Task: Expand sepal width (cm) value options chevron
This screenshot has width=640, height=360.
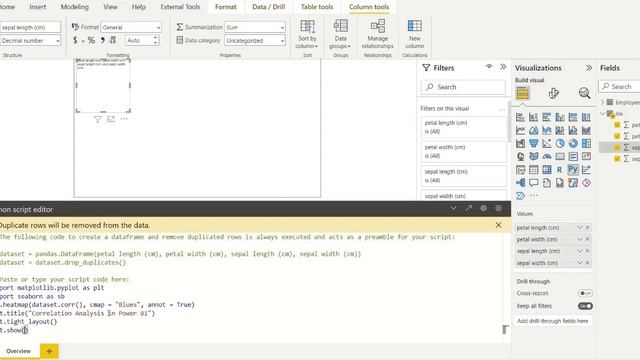Action: click(x=580, y=263)
